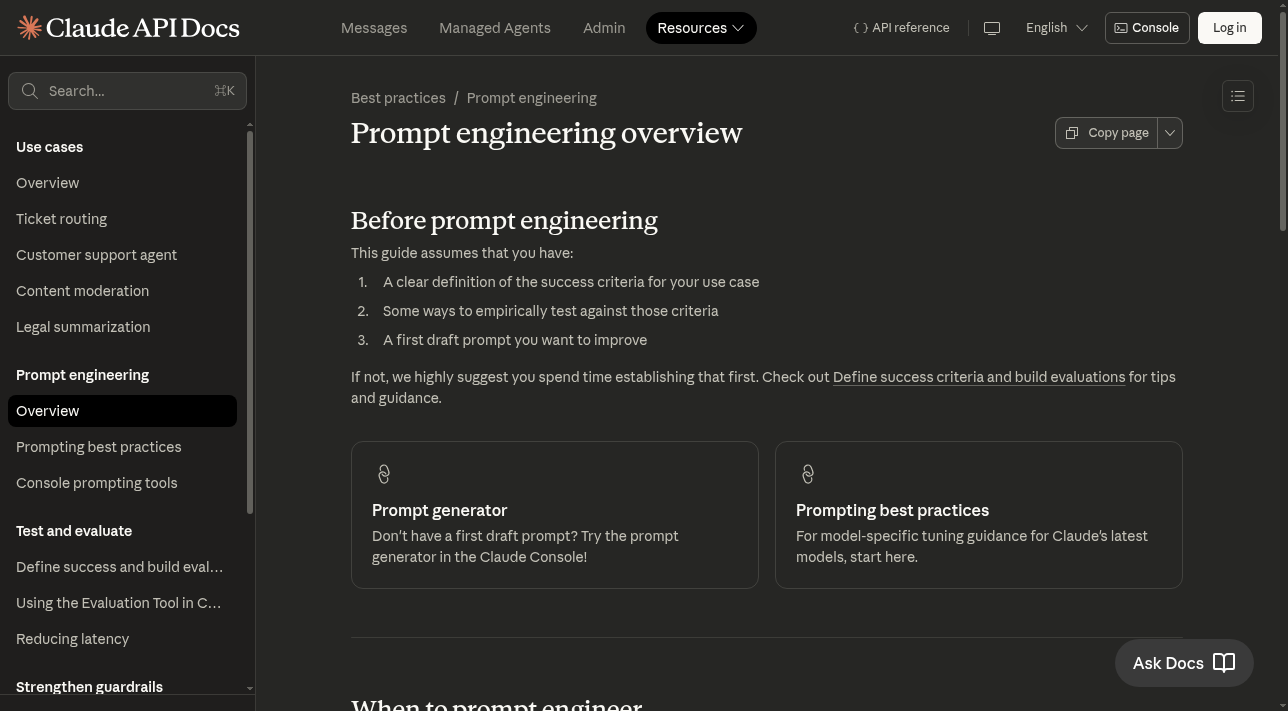The height and width of the screenshot is (711, 1288).
Task: Click into the Search field
Action: (x=127, y=91)
